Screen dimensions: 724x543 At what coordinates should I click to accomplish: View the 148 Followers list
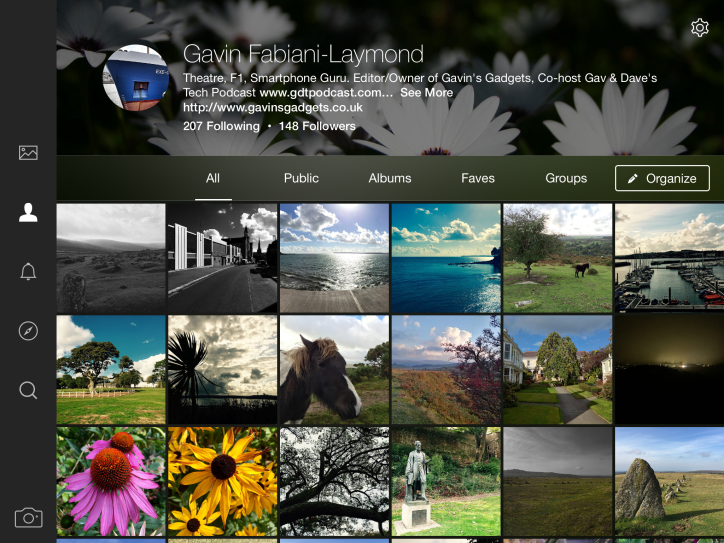(317, 126)
